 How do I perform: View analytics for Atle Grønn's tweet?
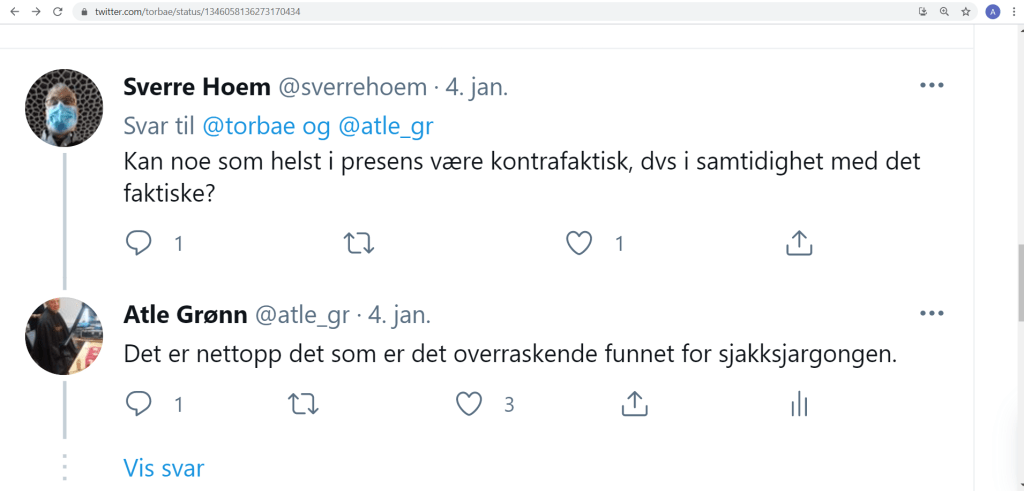[x=798, y=404]
